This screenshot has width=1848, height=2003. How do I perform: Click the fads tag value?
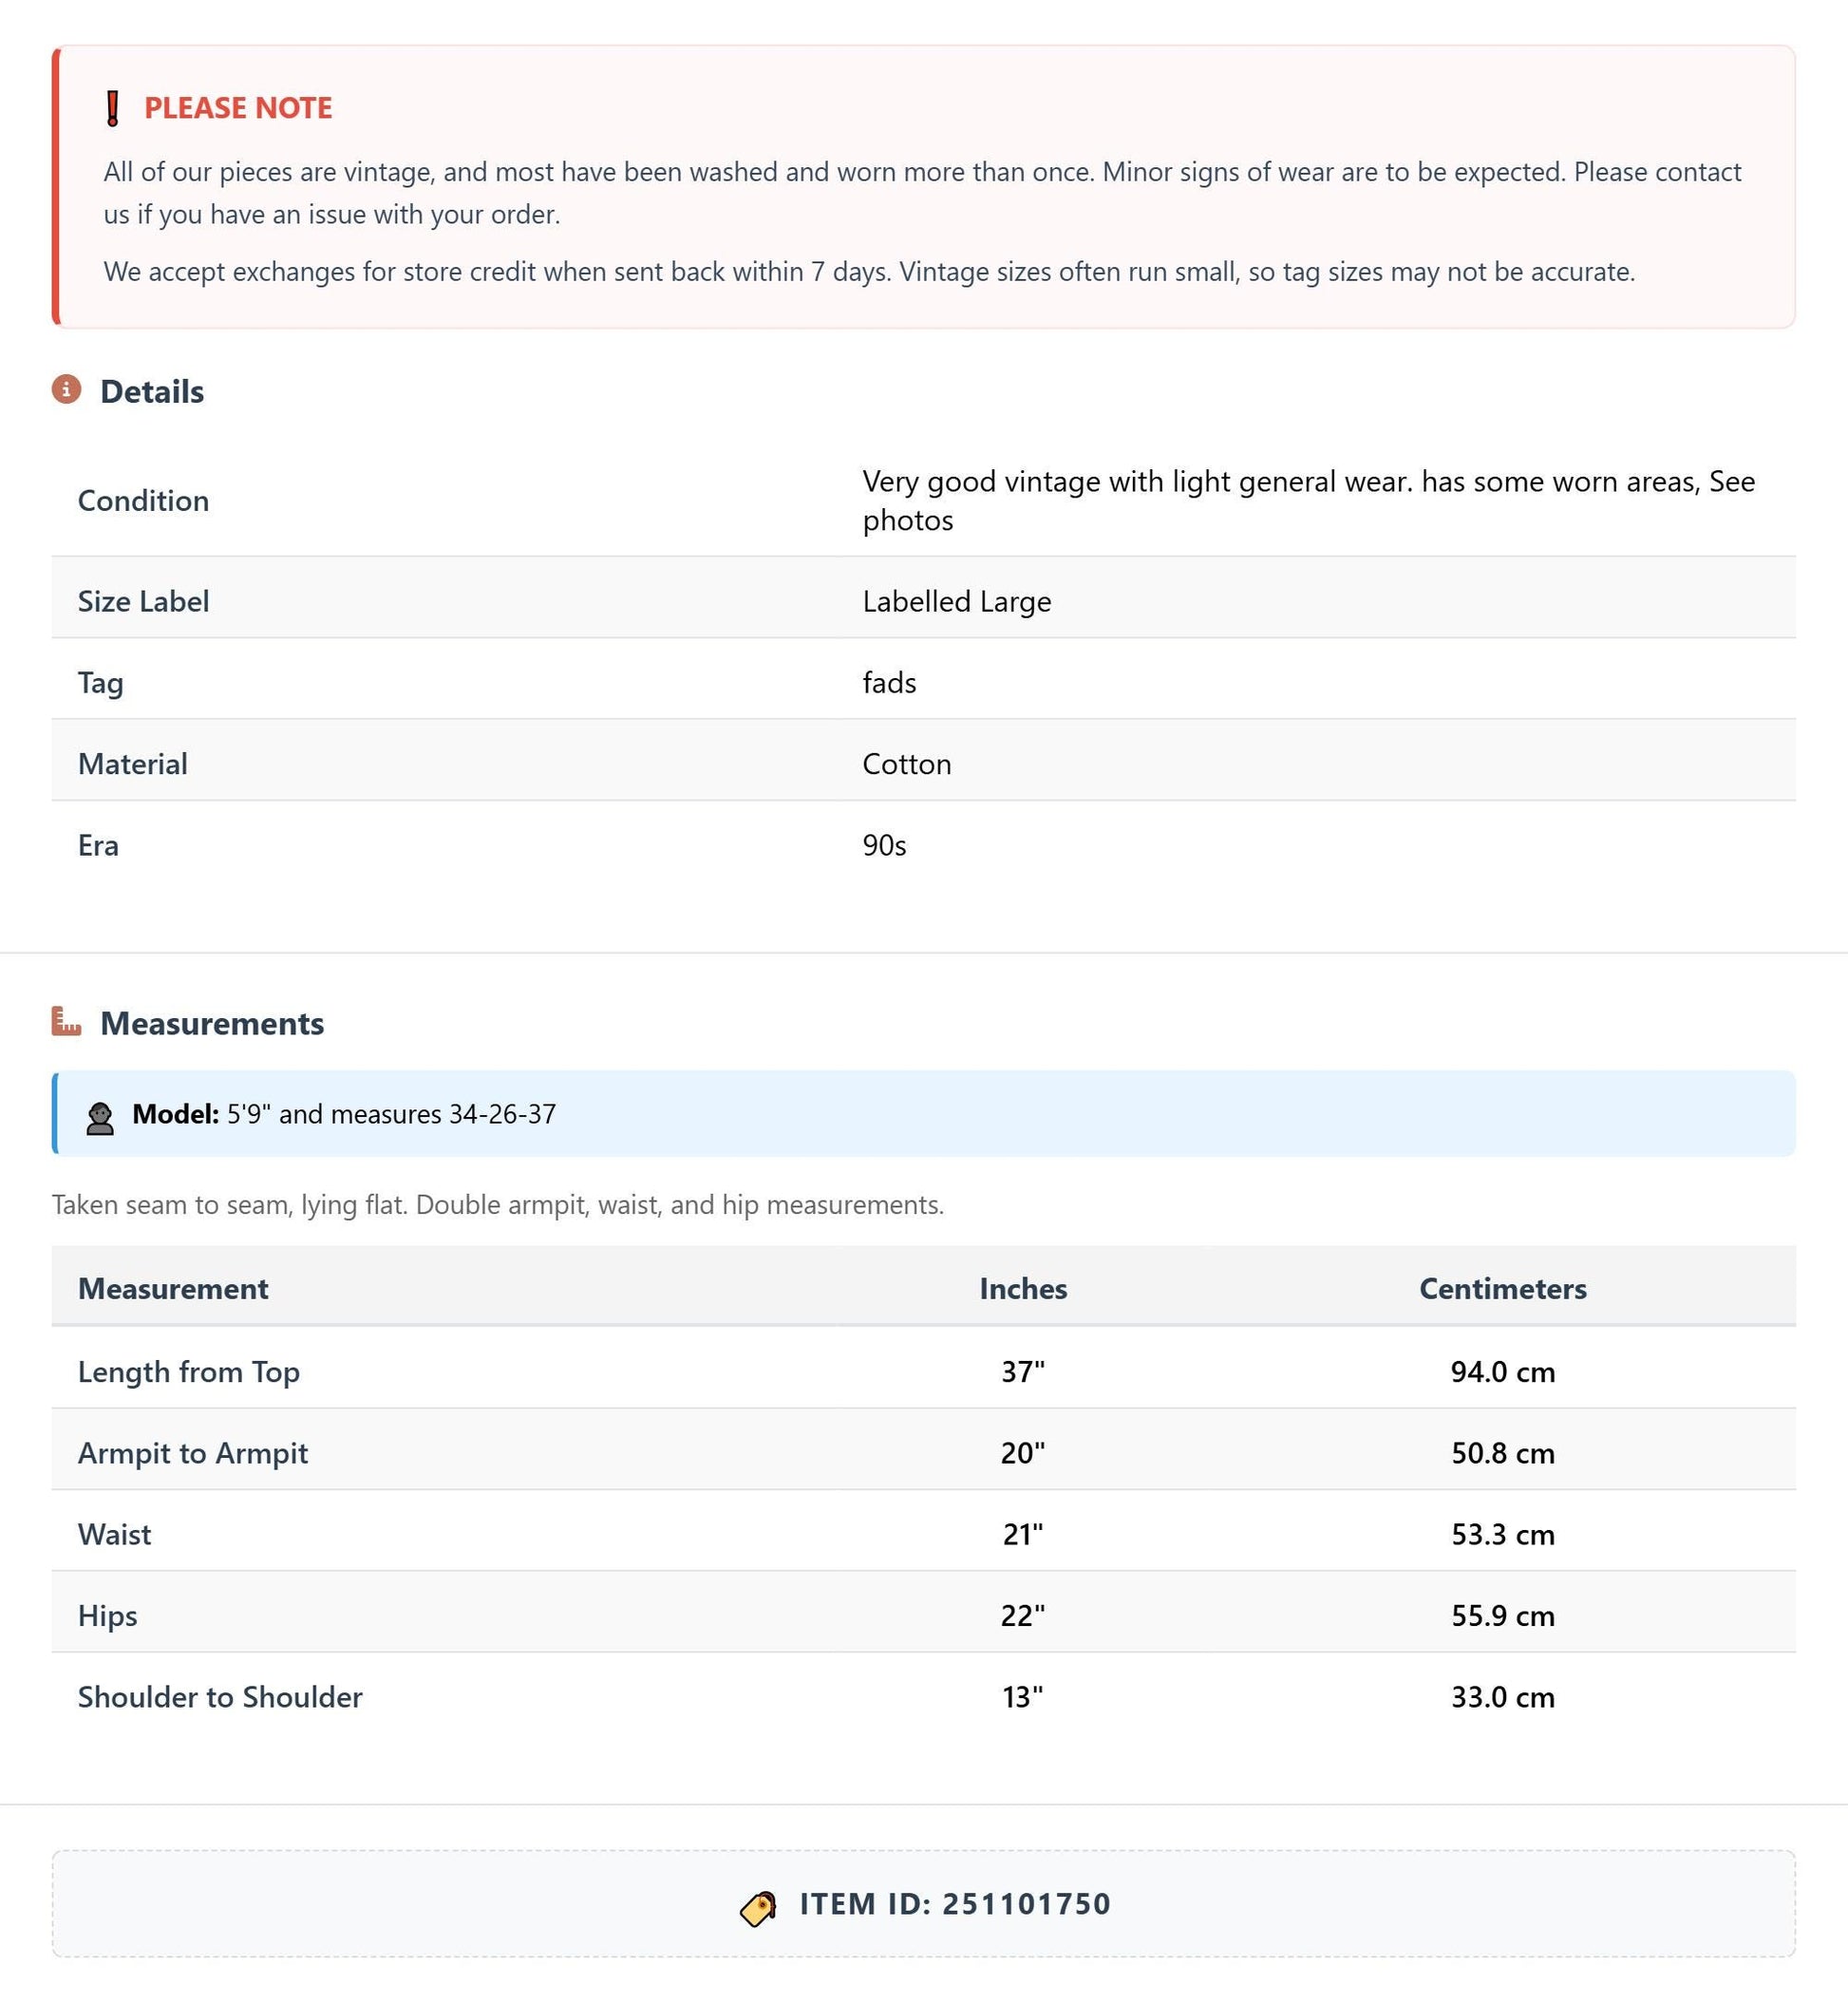point(889,682)
